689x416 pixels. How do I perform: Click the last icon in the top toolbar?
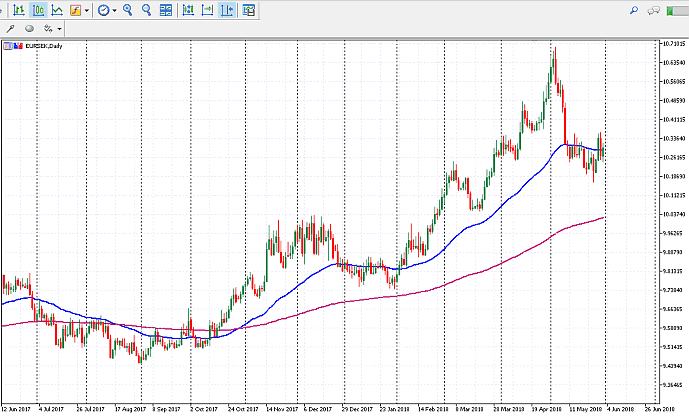click(x=247, y=10)
